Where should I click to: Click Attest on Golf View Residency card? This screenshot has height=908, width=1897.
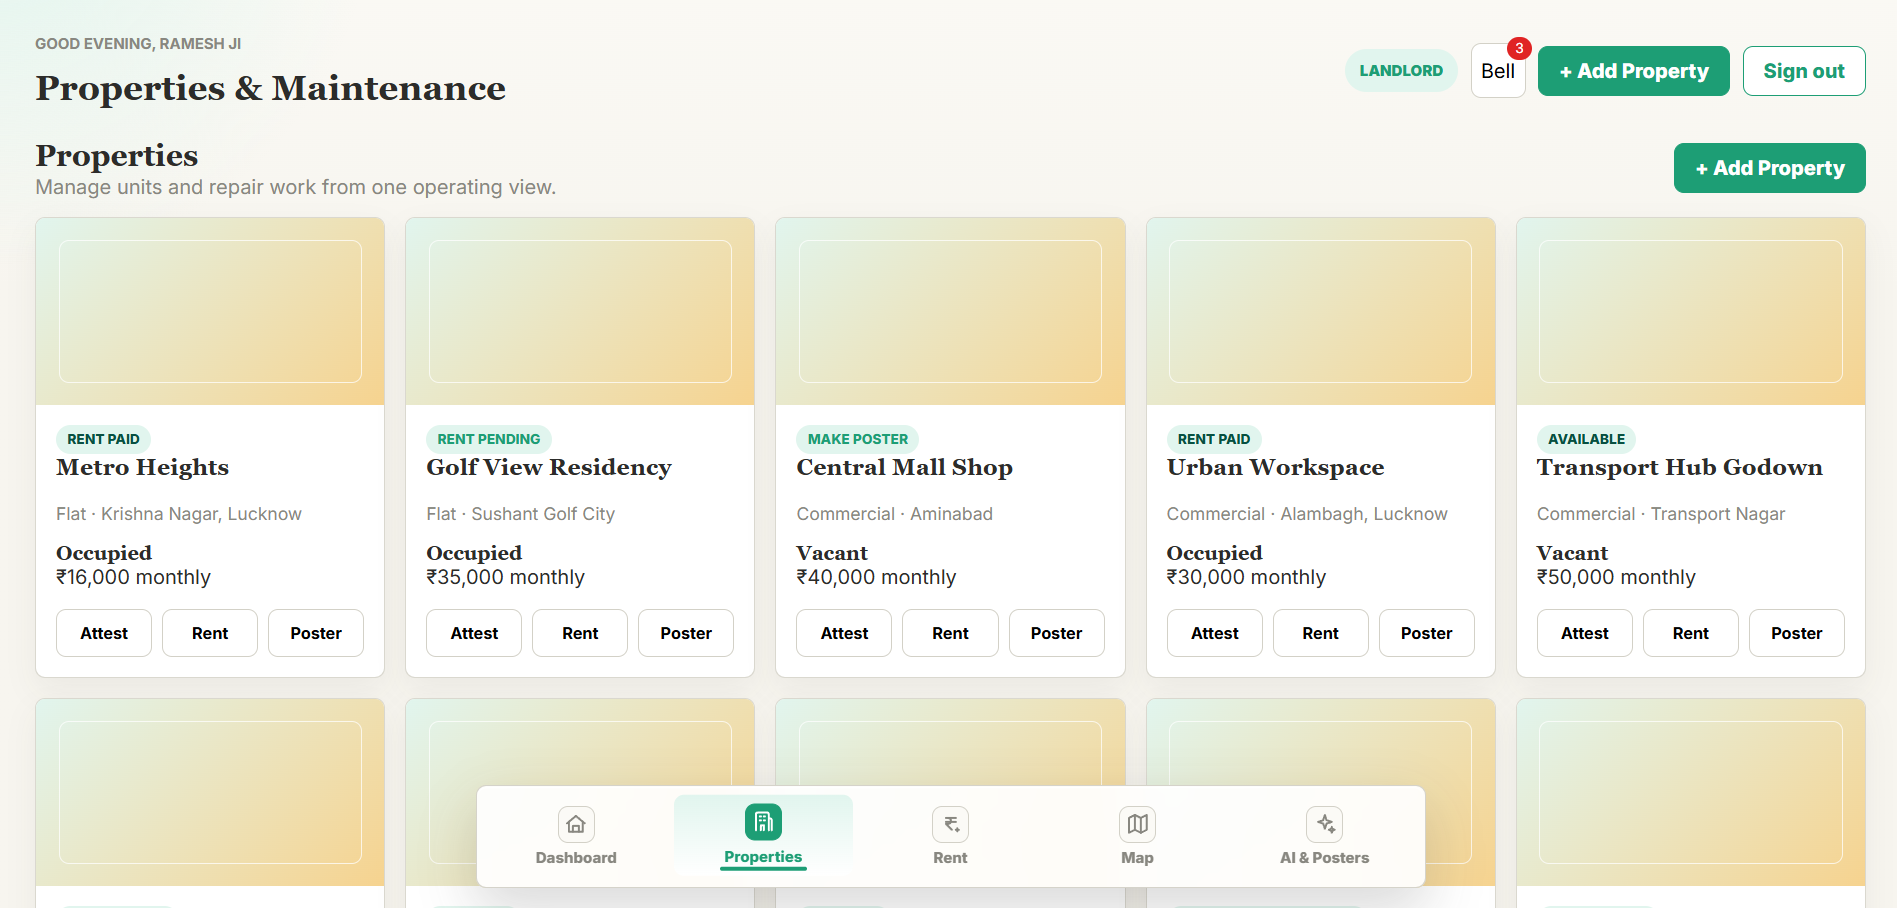tap(474, 633)
